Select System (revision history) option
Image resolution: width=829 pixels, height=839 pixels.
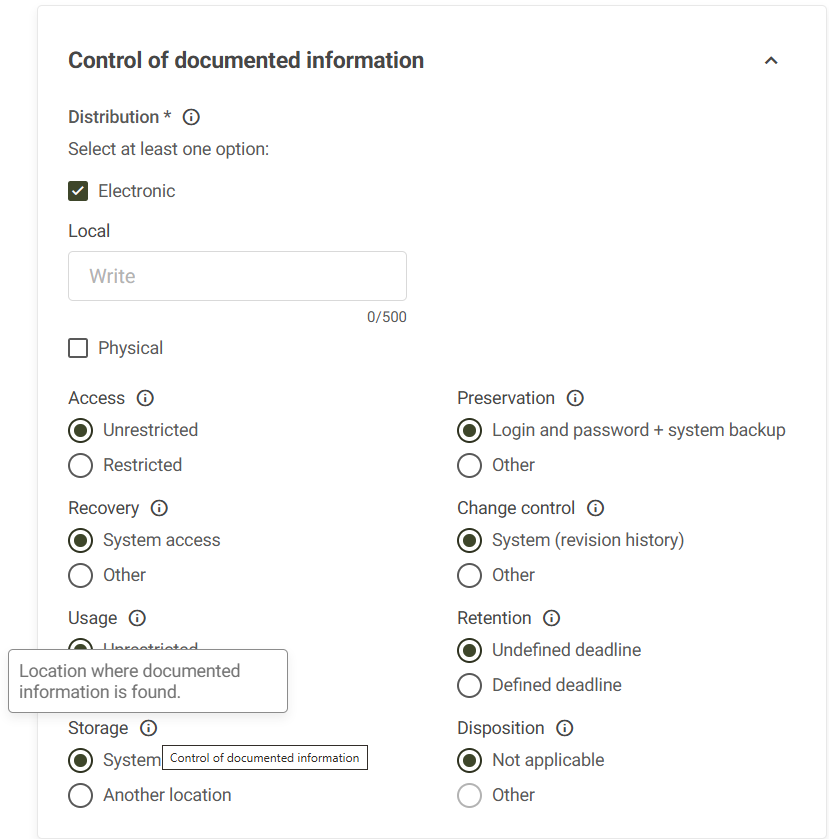point(469,540)
